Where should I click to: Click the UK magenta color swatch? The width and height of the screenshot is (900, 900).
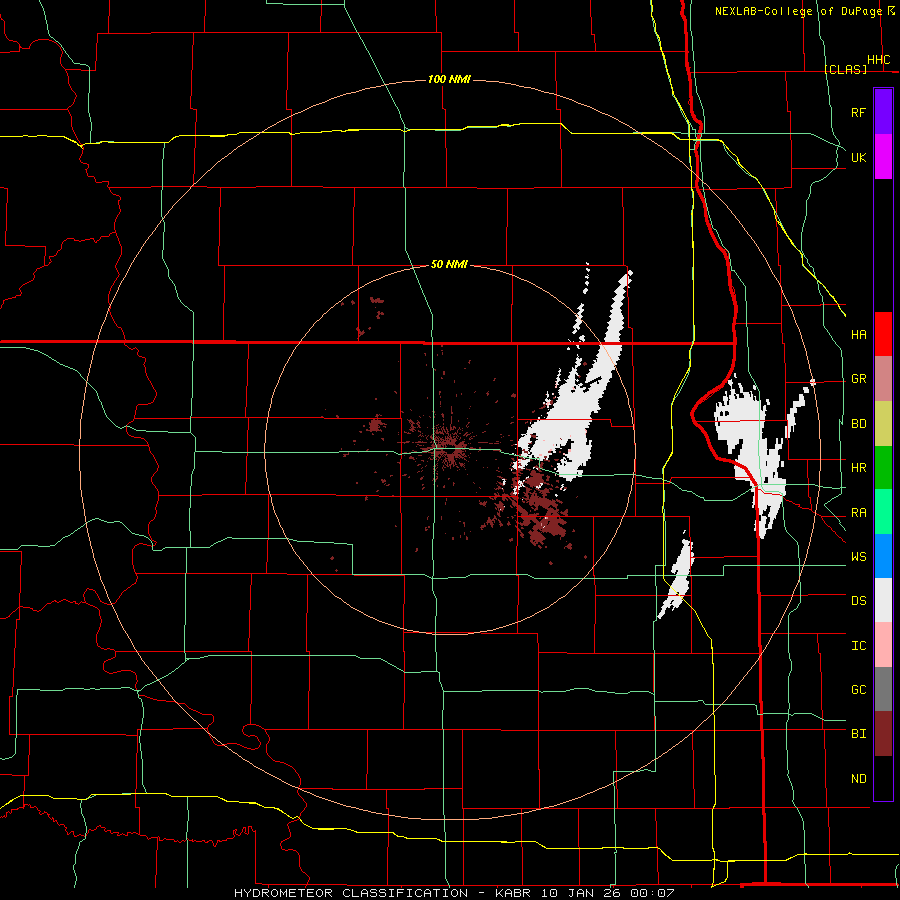883,157
